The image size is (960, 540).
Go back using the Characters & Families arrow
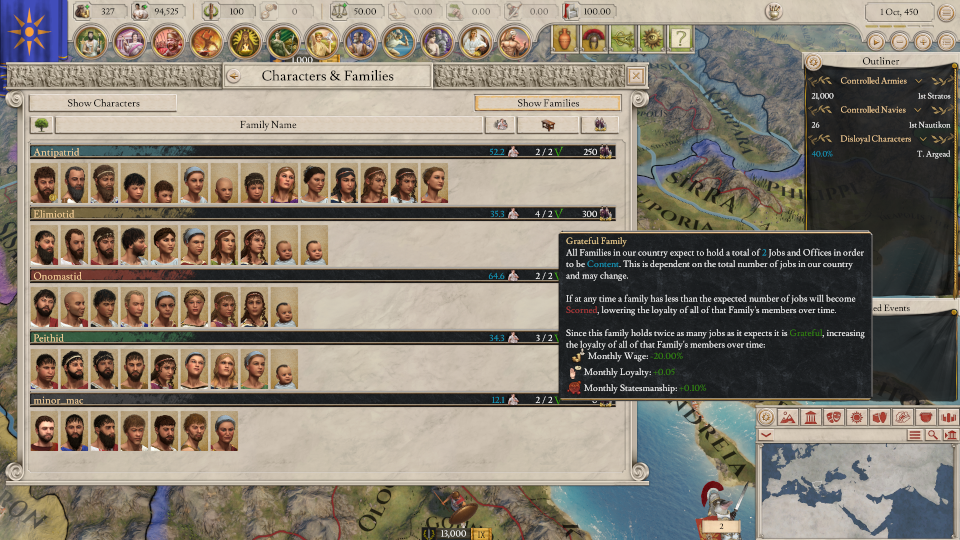pyautogui.click(x=234, y=76)
